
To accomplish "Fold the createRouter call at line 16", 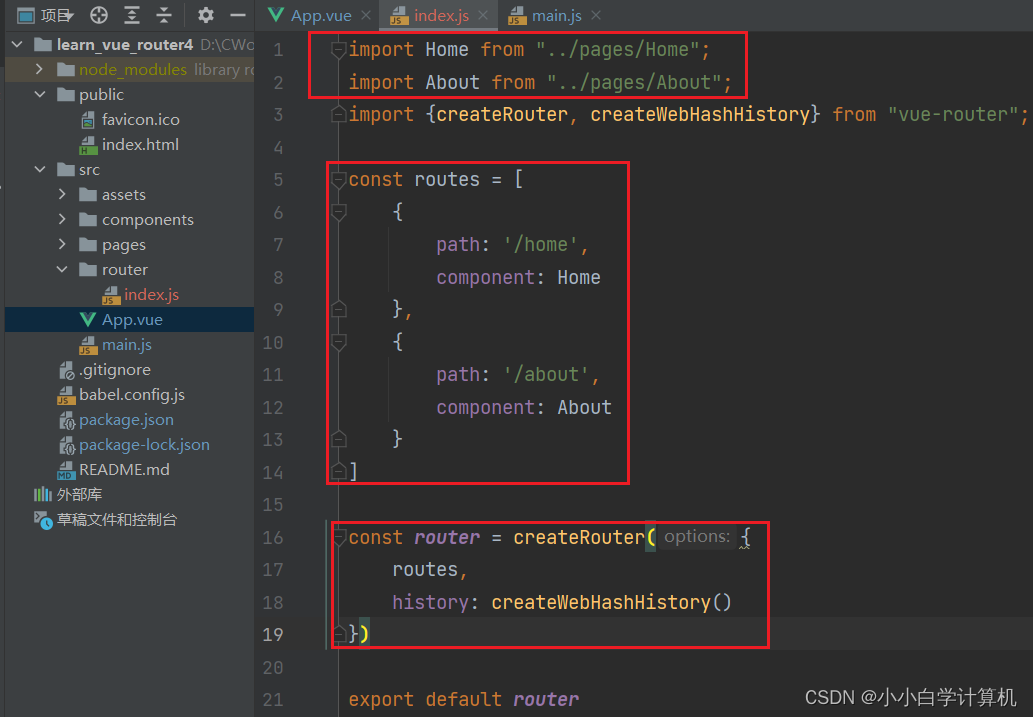I will coord(339,537).
